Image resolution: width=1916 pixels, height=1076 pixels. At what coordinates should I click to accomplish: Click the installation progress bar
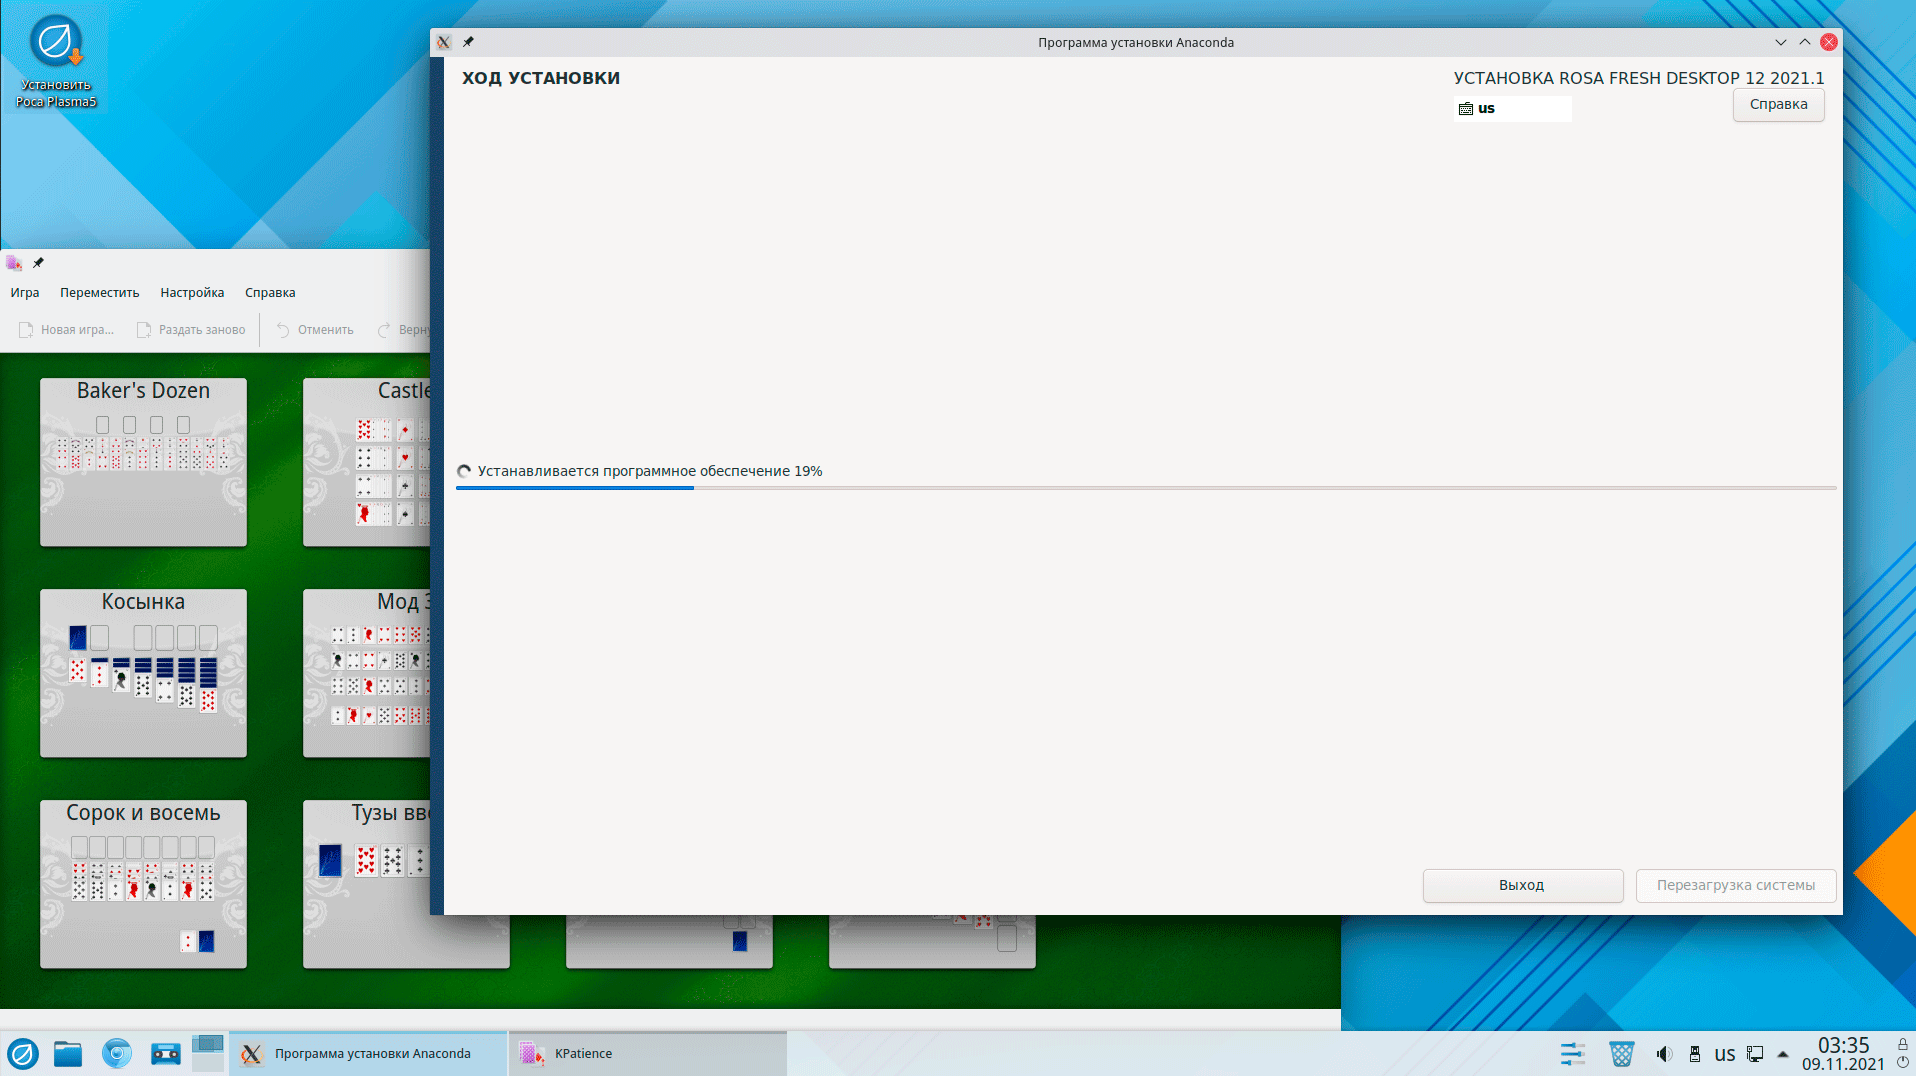point(1146,488)
